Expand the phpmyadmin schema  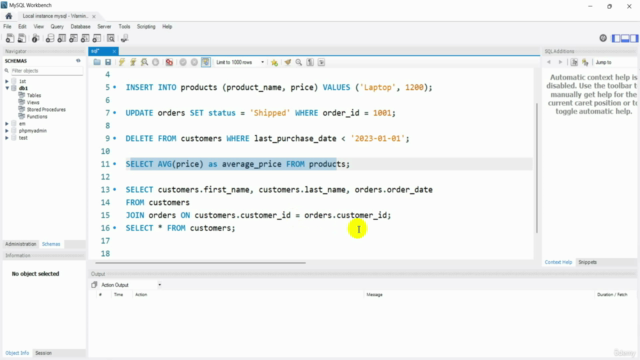point(7,131)
